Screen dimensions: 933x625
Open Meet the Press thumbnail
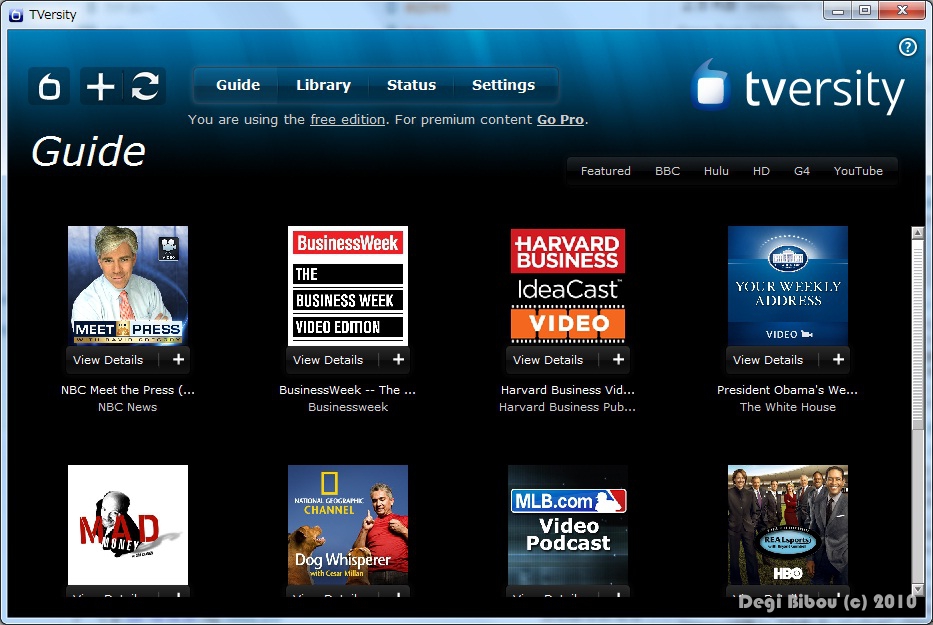128,286
